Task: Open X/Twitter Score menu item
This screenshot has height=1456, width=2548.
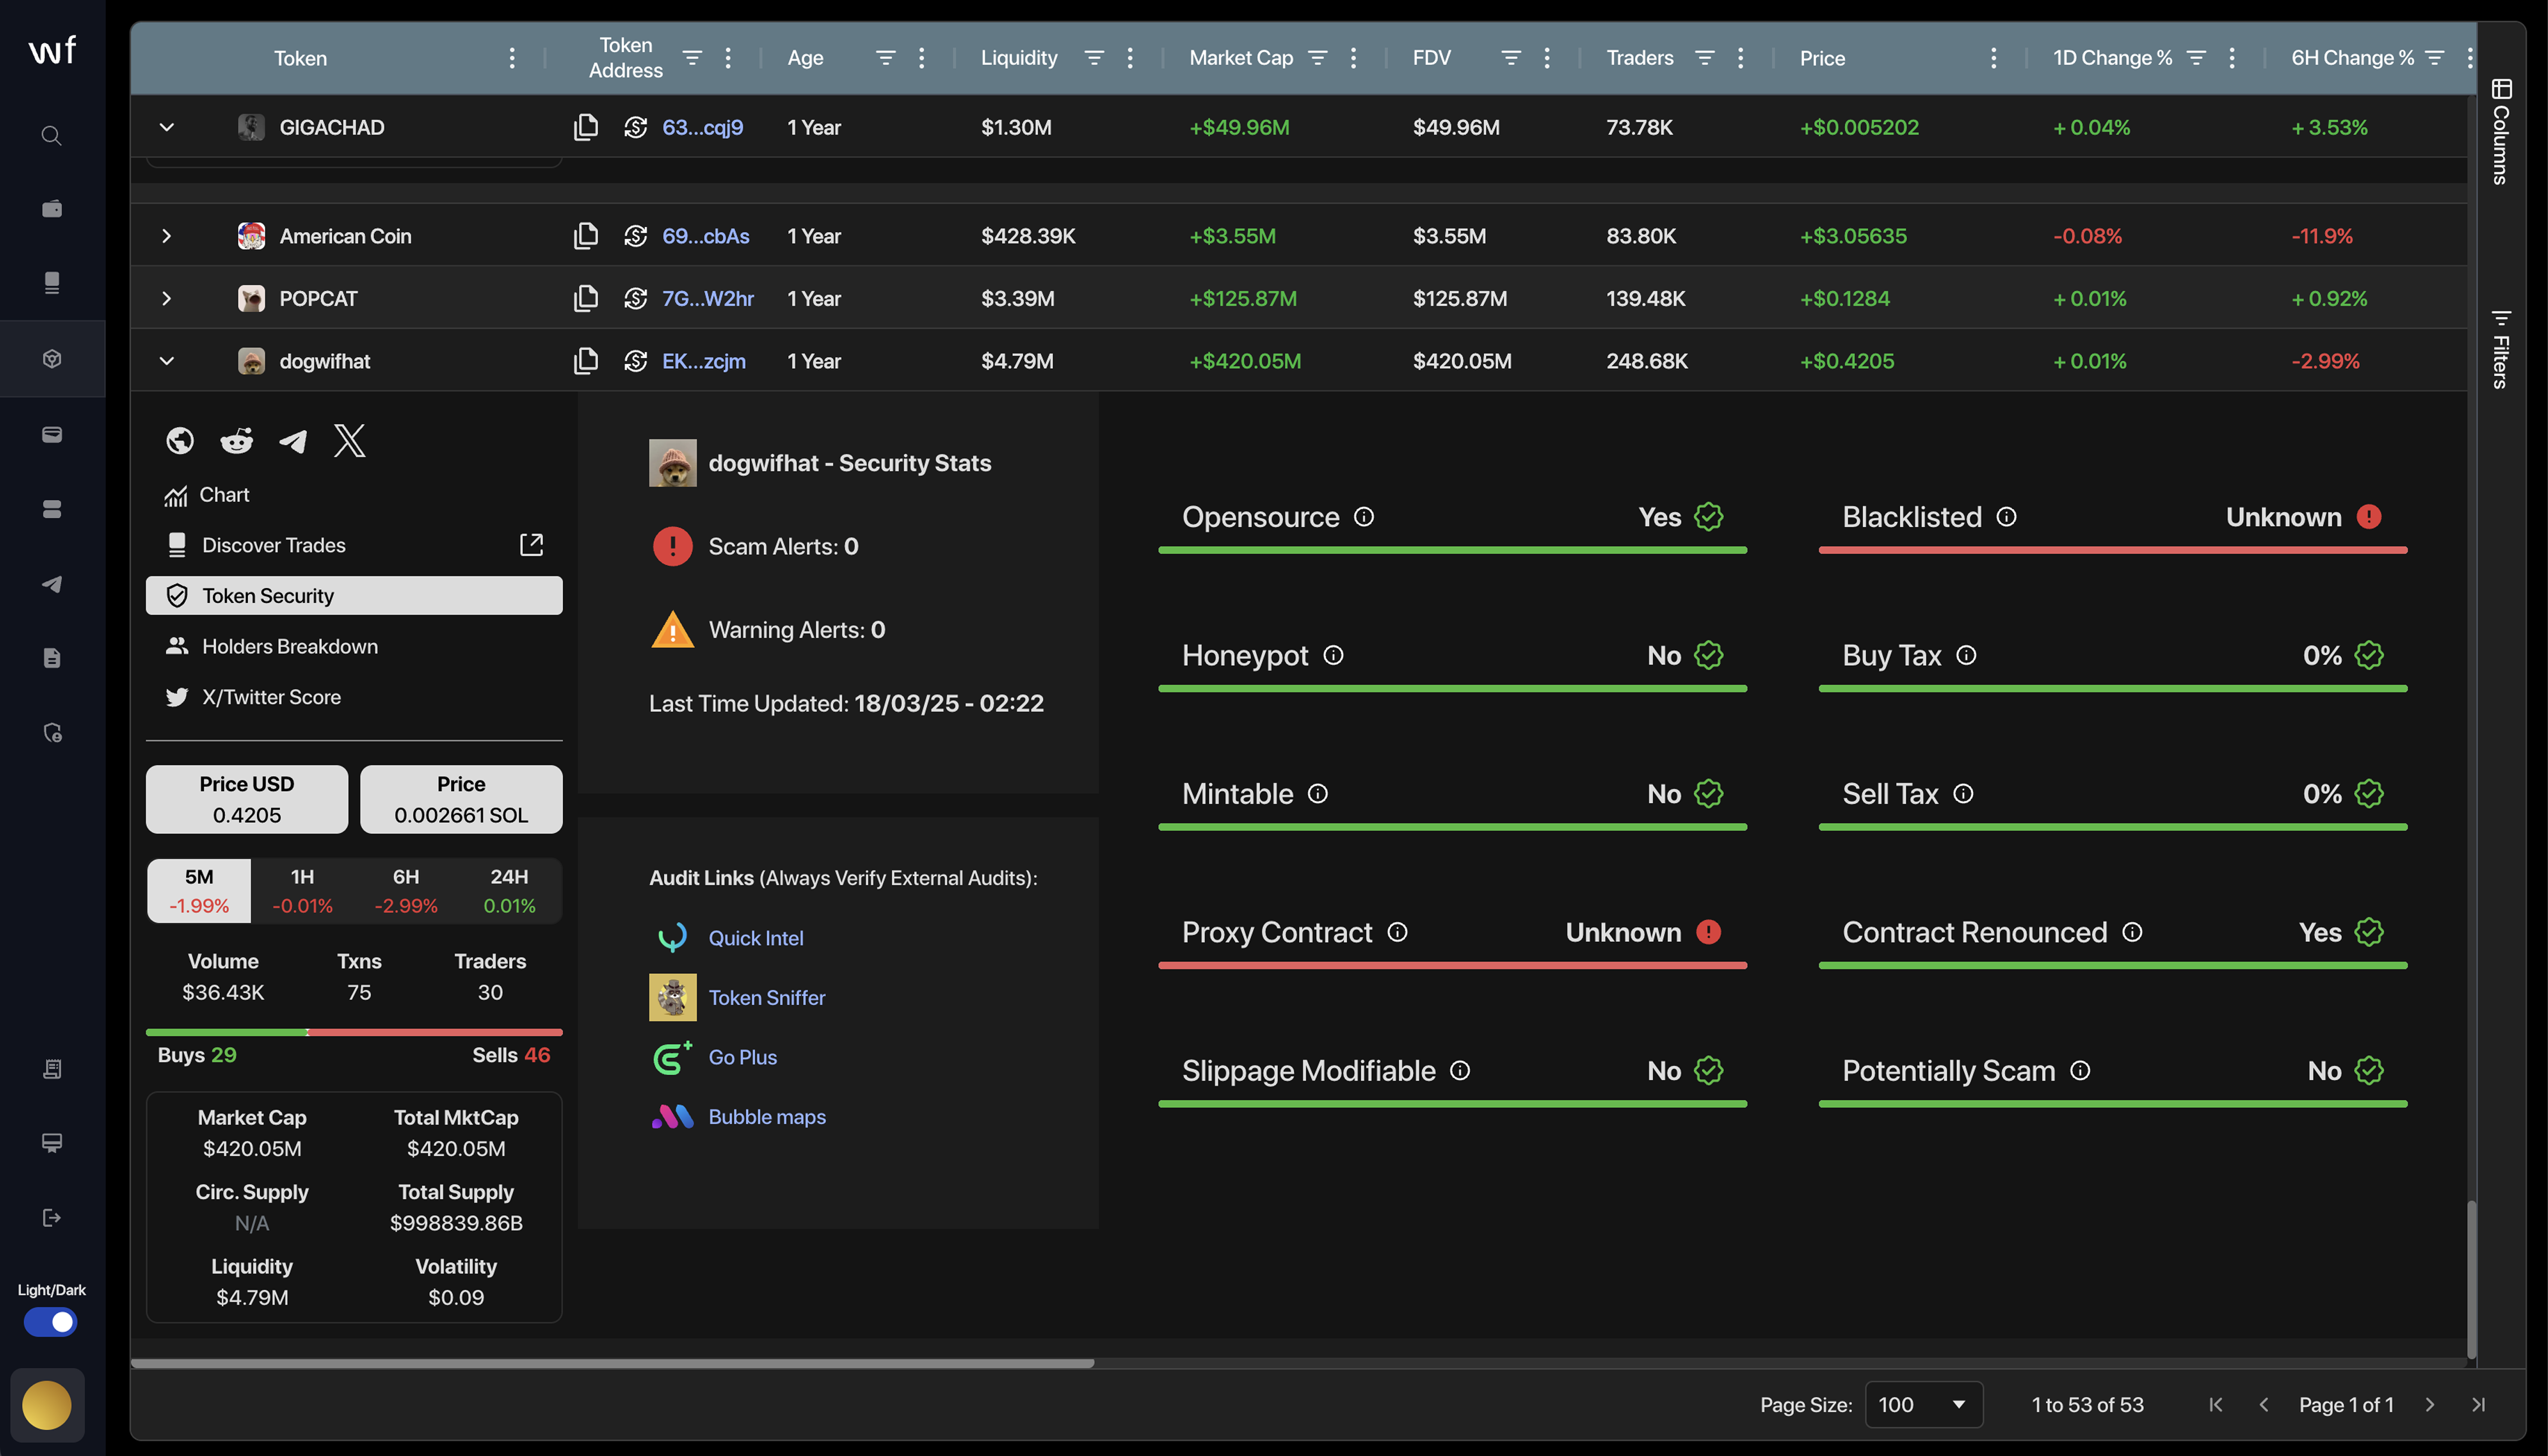Action: pyautogui.click(x=271, y=697)
